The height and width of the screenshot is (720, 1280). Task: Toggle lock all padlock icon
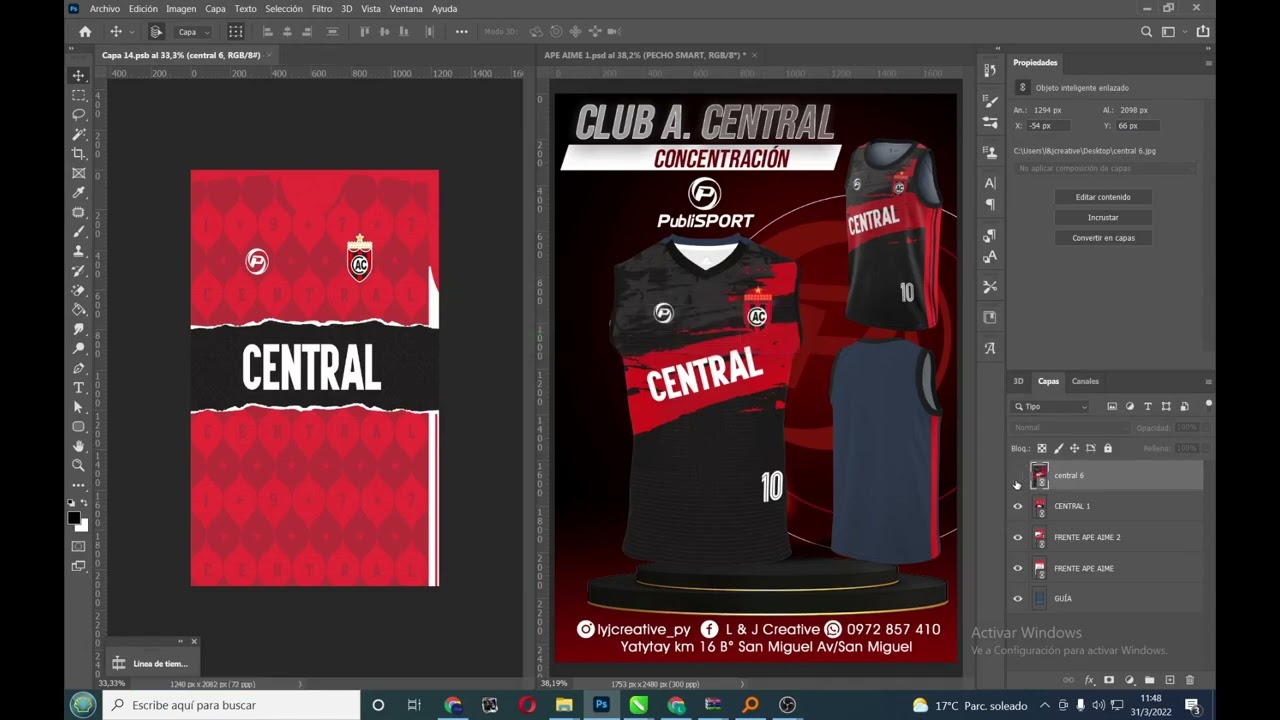[1107, 449]
